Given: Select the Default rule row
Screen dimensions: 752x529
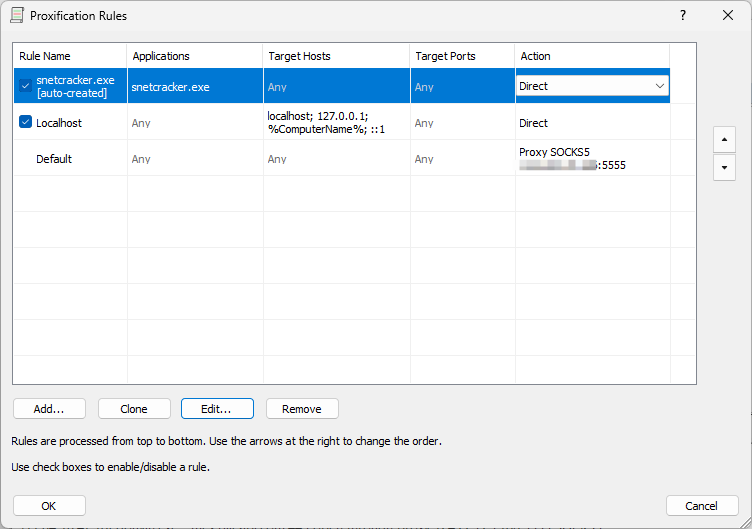Looking at the screenshot, I should click(x=54, y=159).
